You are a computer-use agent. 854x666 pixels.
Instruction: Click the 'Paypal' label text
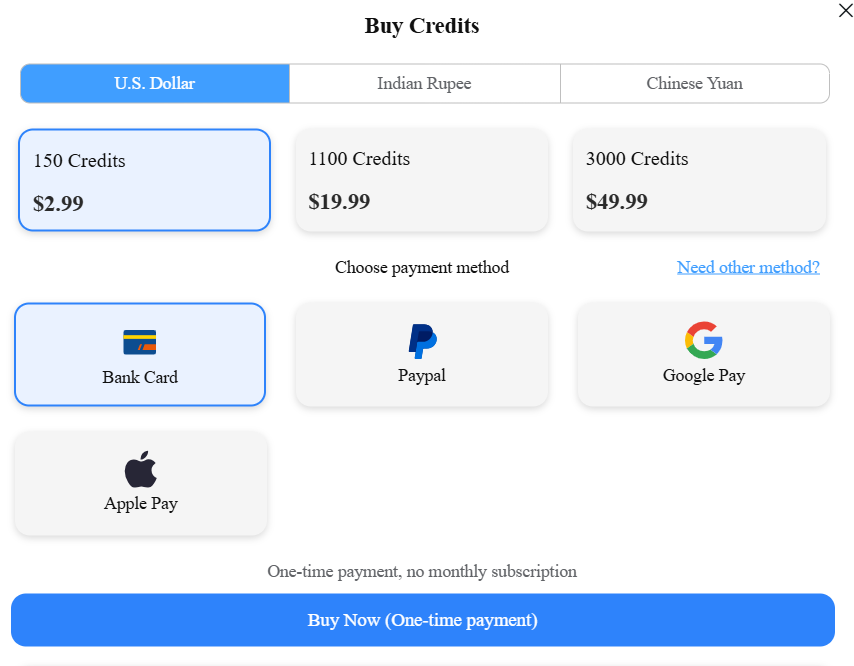(x=422, y=375)
